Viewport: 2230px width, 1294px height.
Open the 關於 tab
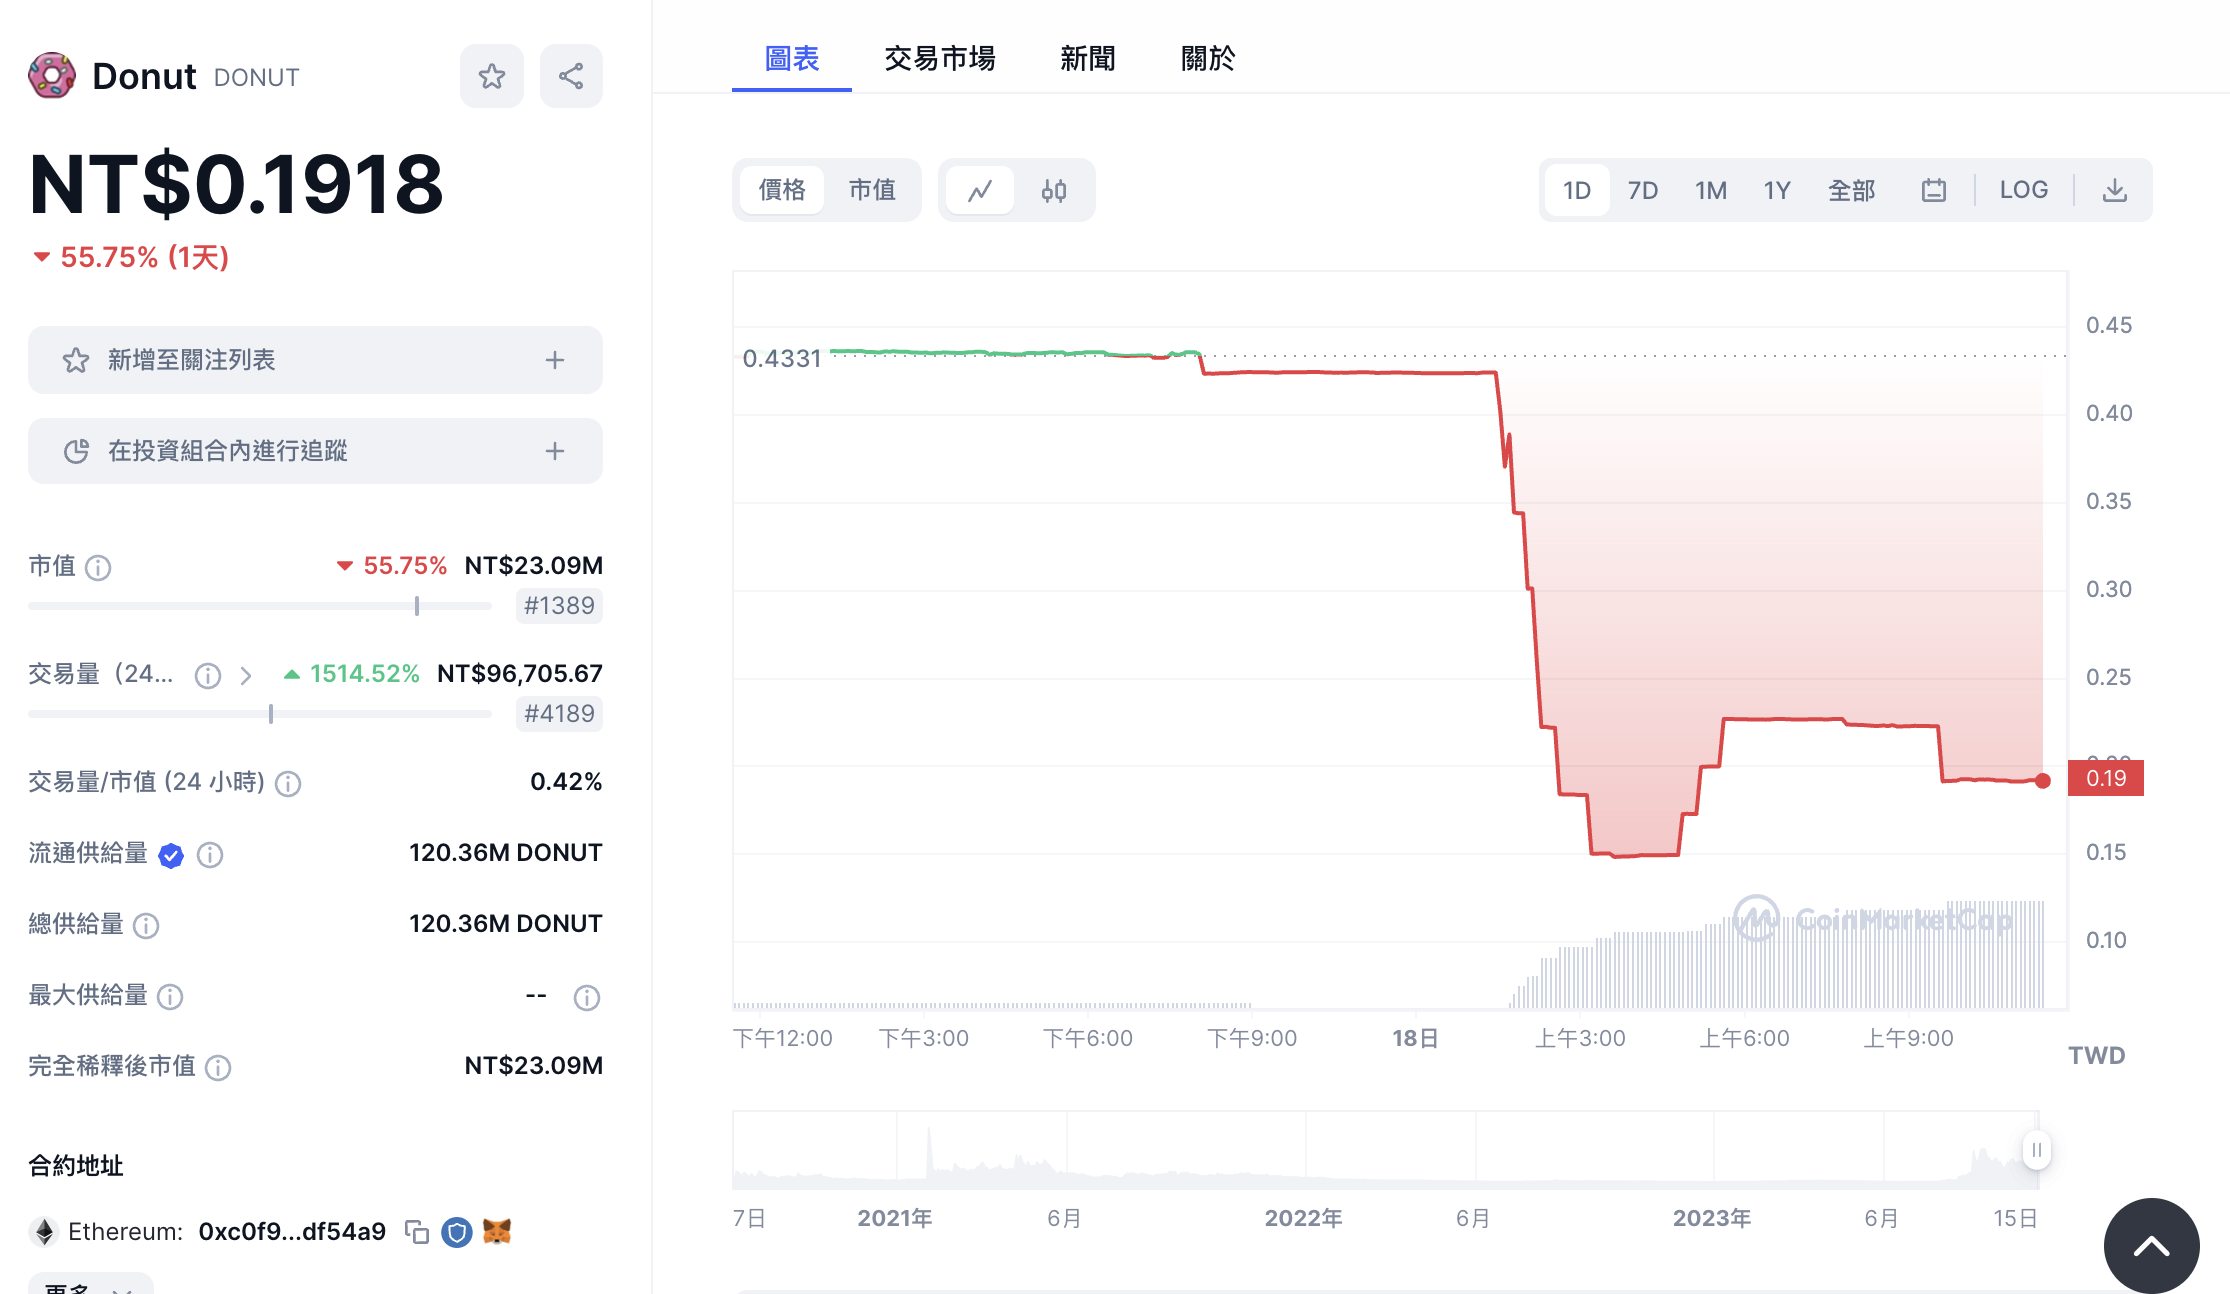[x=1208, y=58]
